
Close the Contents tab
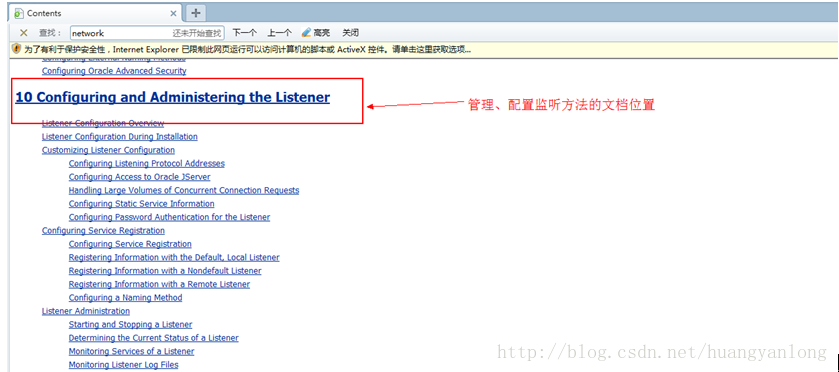(173, 13)
